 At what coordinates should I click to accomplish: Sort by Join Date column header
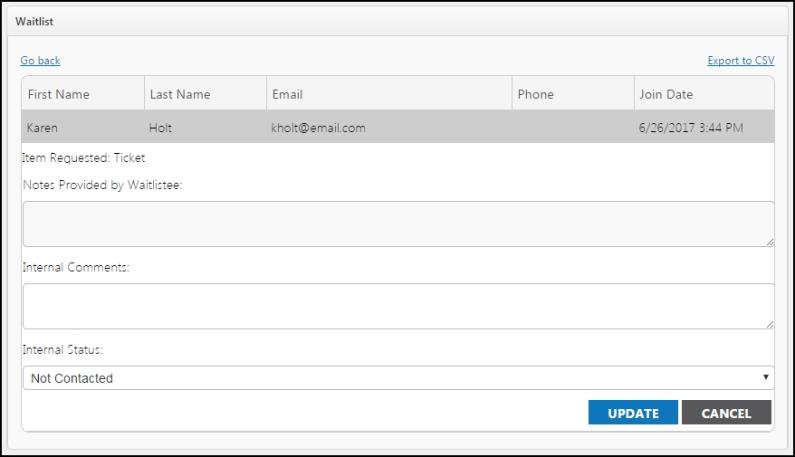point(666,94)
